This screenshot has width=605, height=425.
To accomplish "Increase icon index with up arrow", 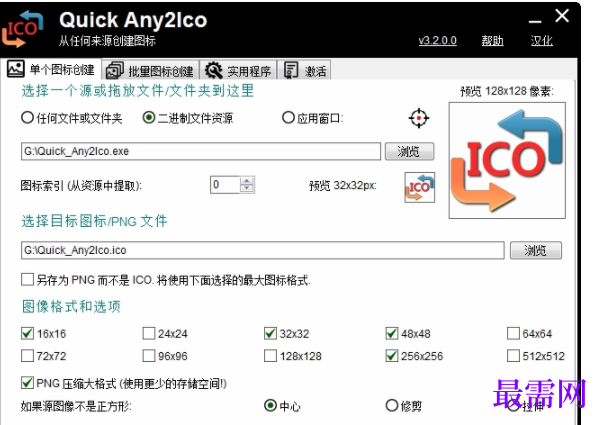I will coord(247,181).
